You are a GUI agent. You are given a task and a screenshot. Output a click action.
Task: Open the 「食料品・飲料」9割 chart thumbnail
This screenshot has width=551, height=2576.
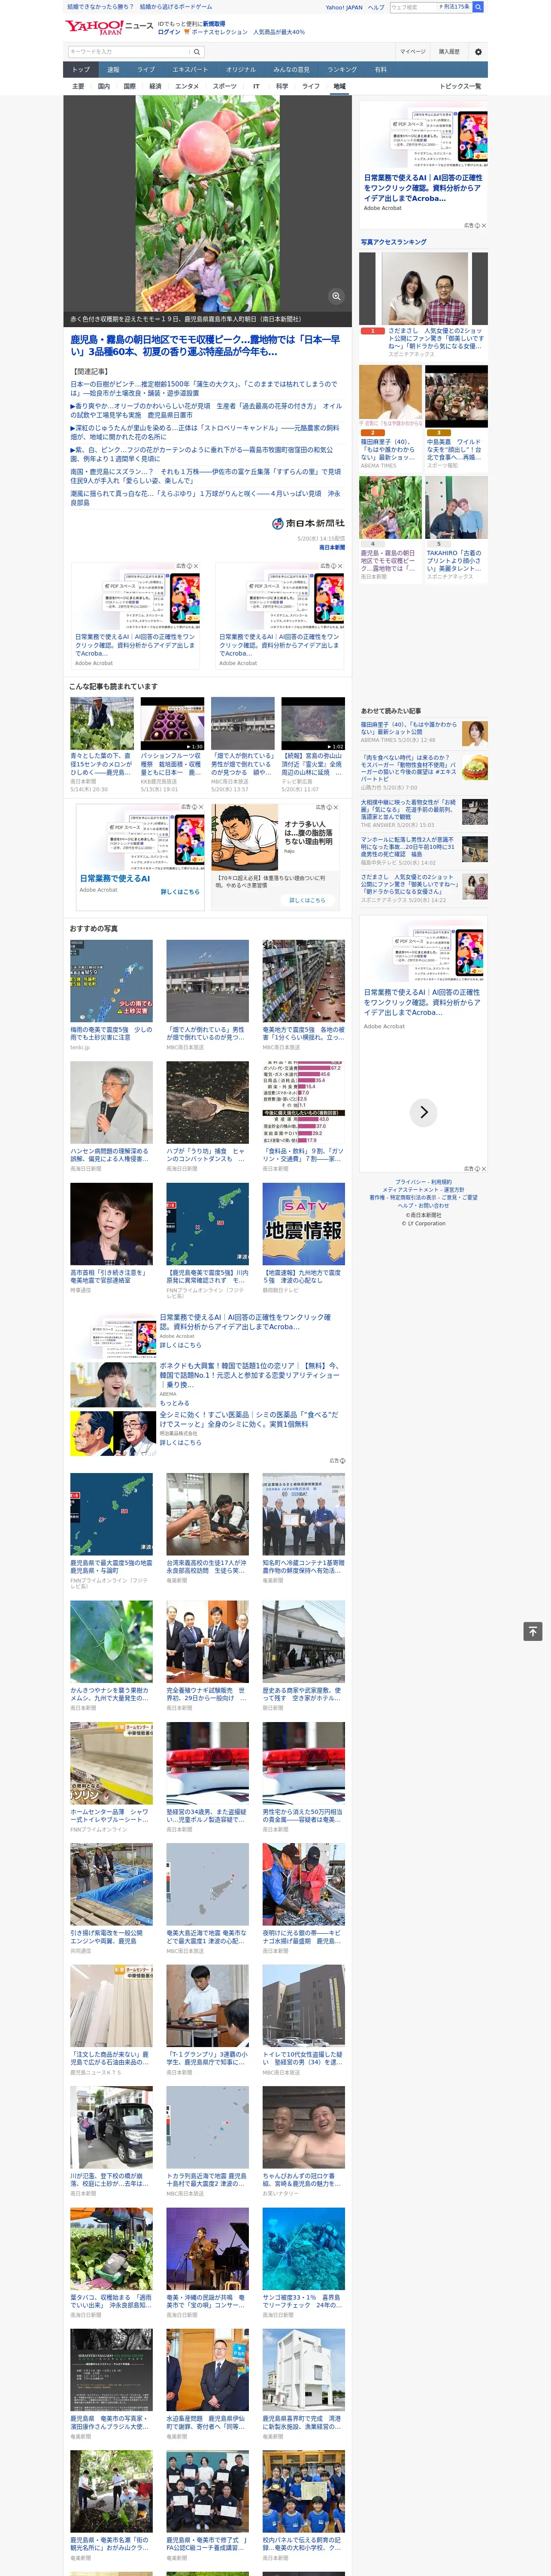coord(304,1102)
